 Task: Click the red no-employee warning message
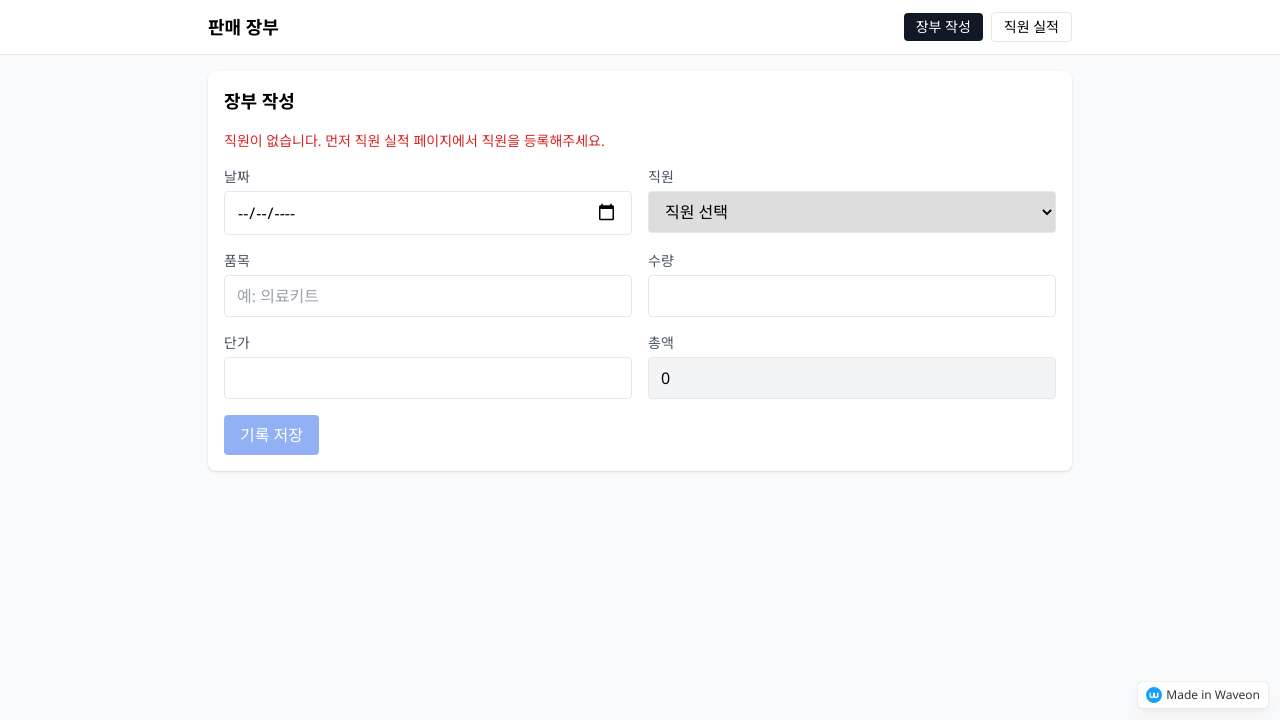click(414, 141)
